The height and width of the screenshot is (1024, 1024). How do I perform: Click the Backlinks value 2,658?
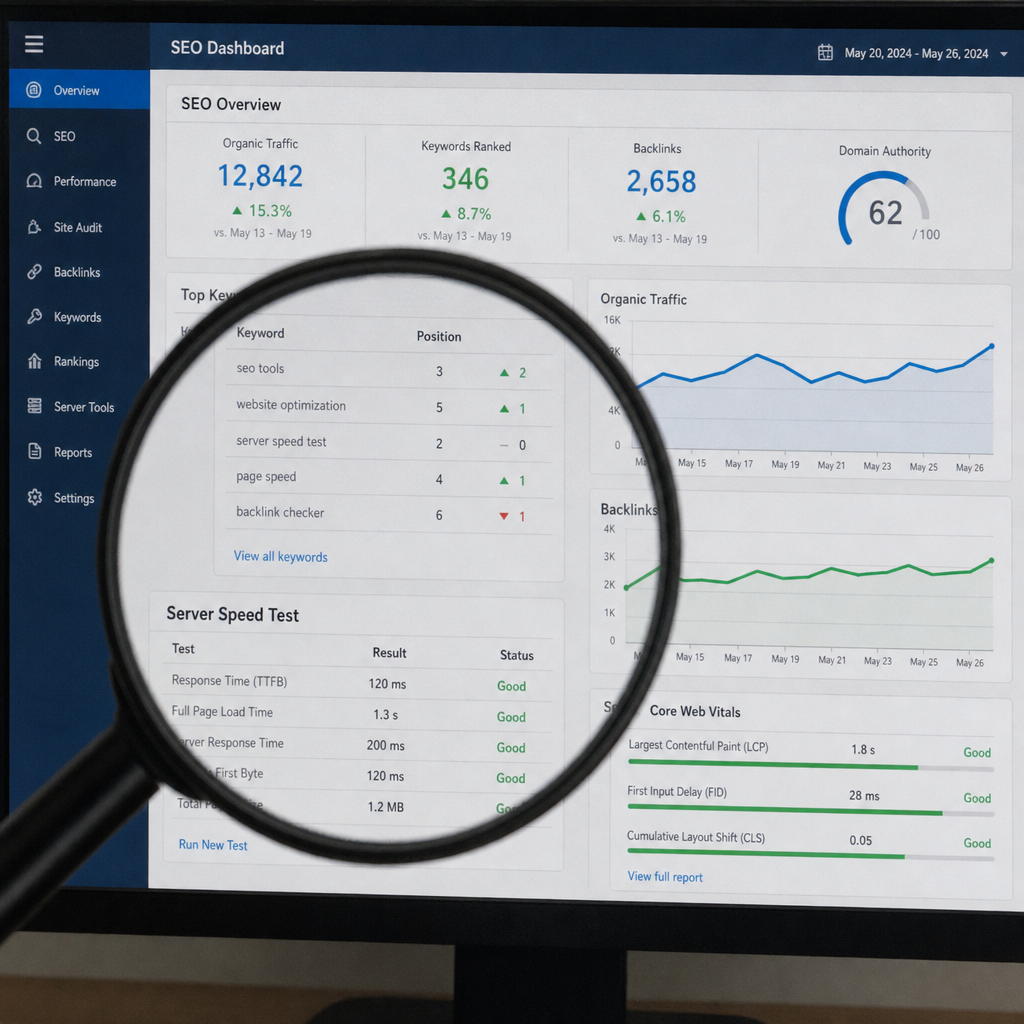coord(661,182)
